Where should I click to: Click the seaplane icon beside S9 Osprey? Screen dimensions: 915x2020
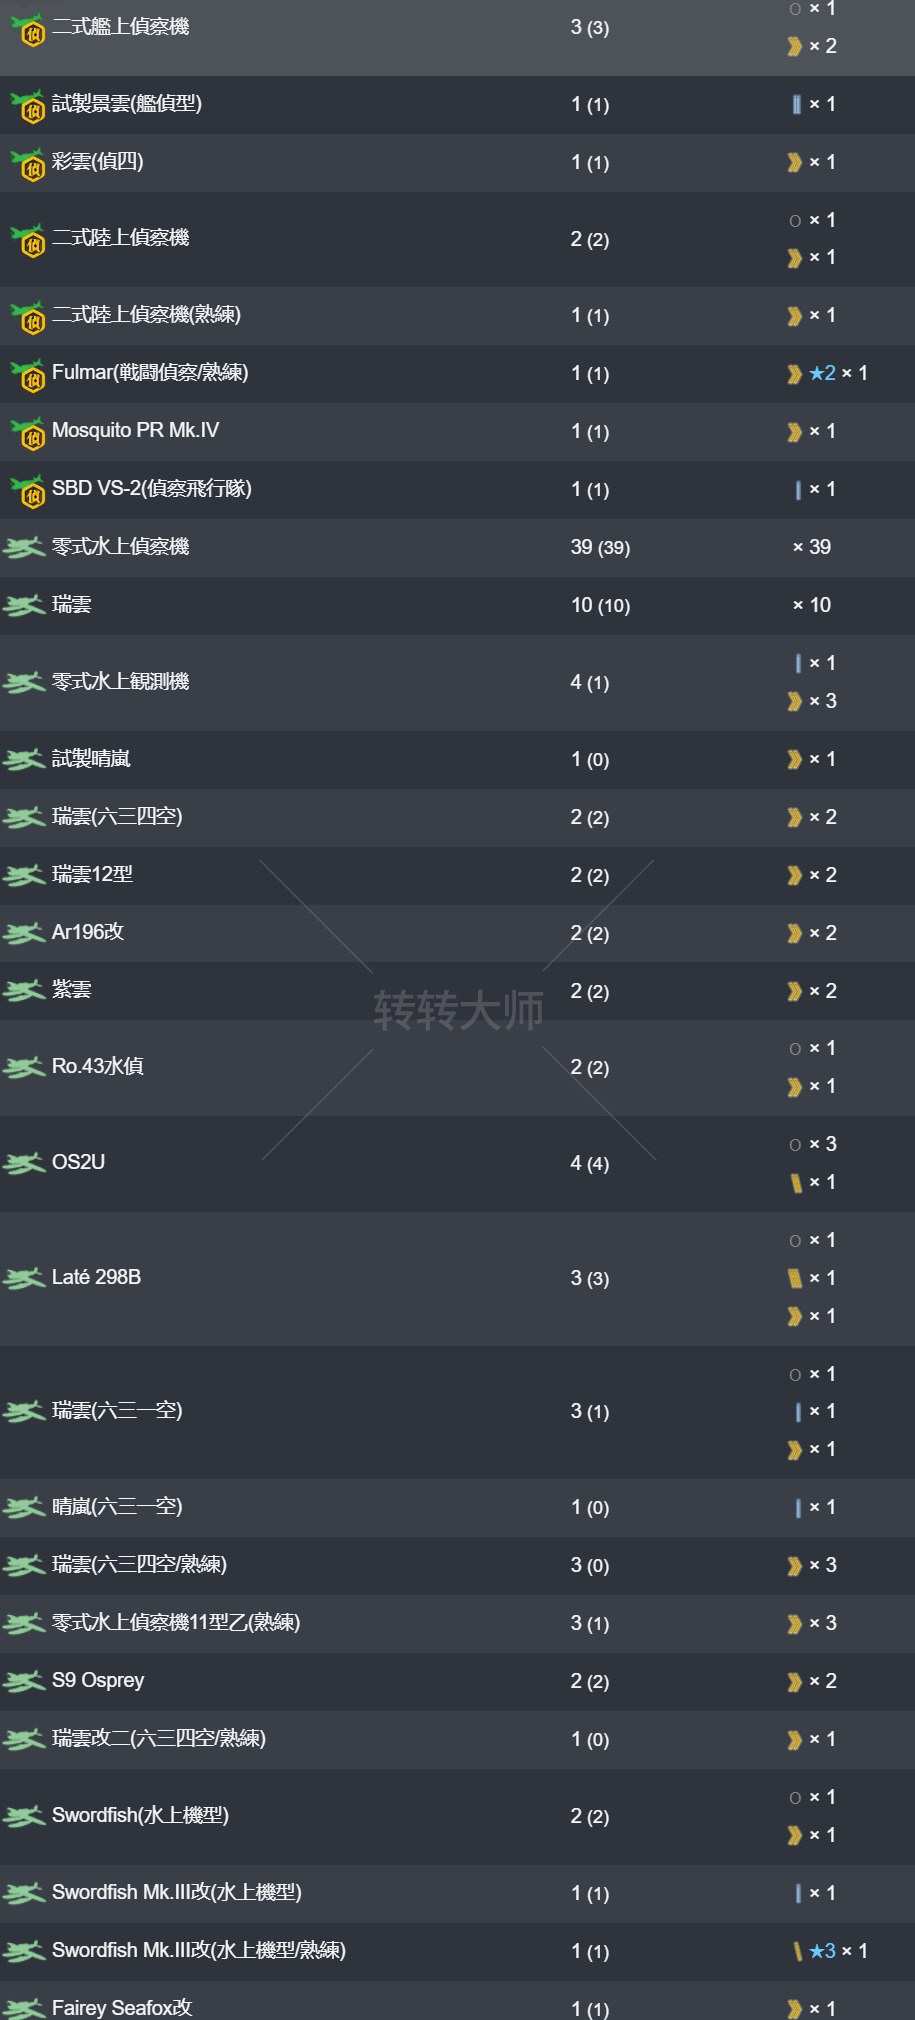[23, 1681]
